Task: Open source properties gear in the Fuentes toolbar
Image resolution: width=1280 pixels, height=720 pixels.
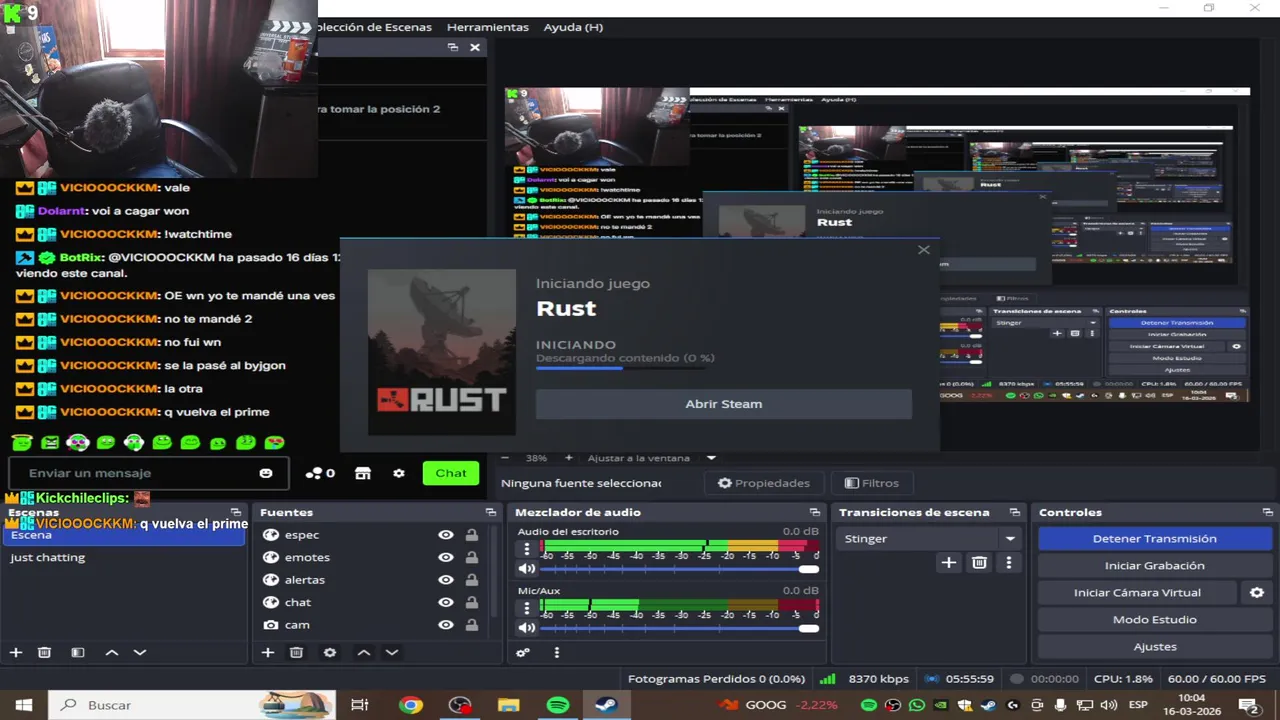Action: pos(330,652)
